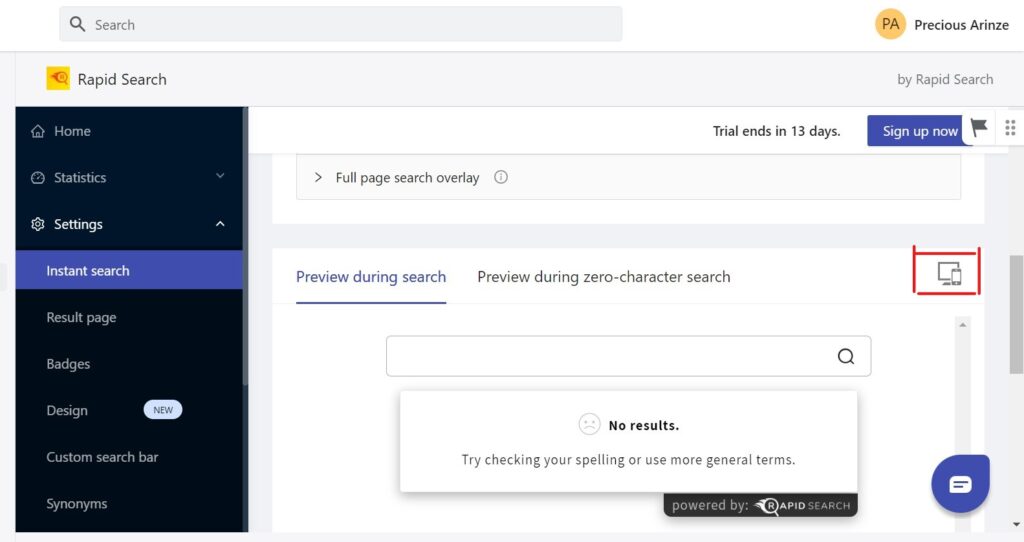Click the Settings gear icon
1024x542 pixels.
click(38, 224)
